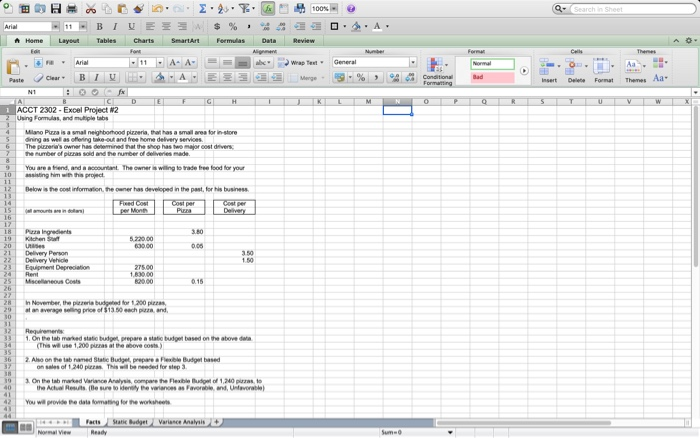
Task: Toggle ribbon Align Text Left button
Action: click(212, 77)
